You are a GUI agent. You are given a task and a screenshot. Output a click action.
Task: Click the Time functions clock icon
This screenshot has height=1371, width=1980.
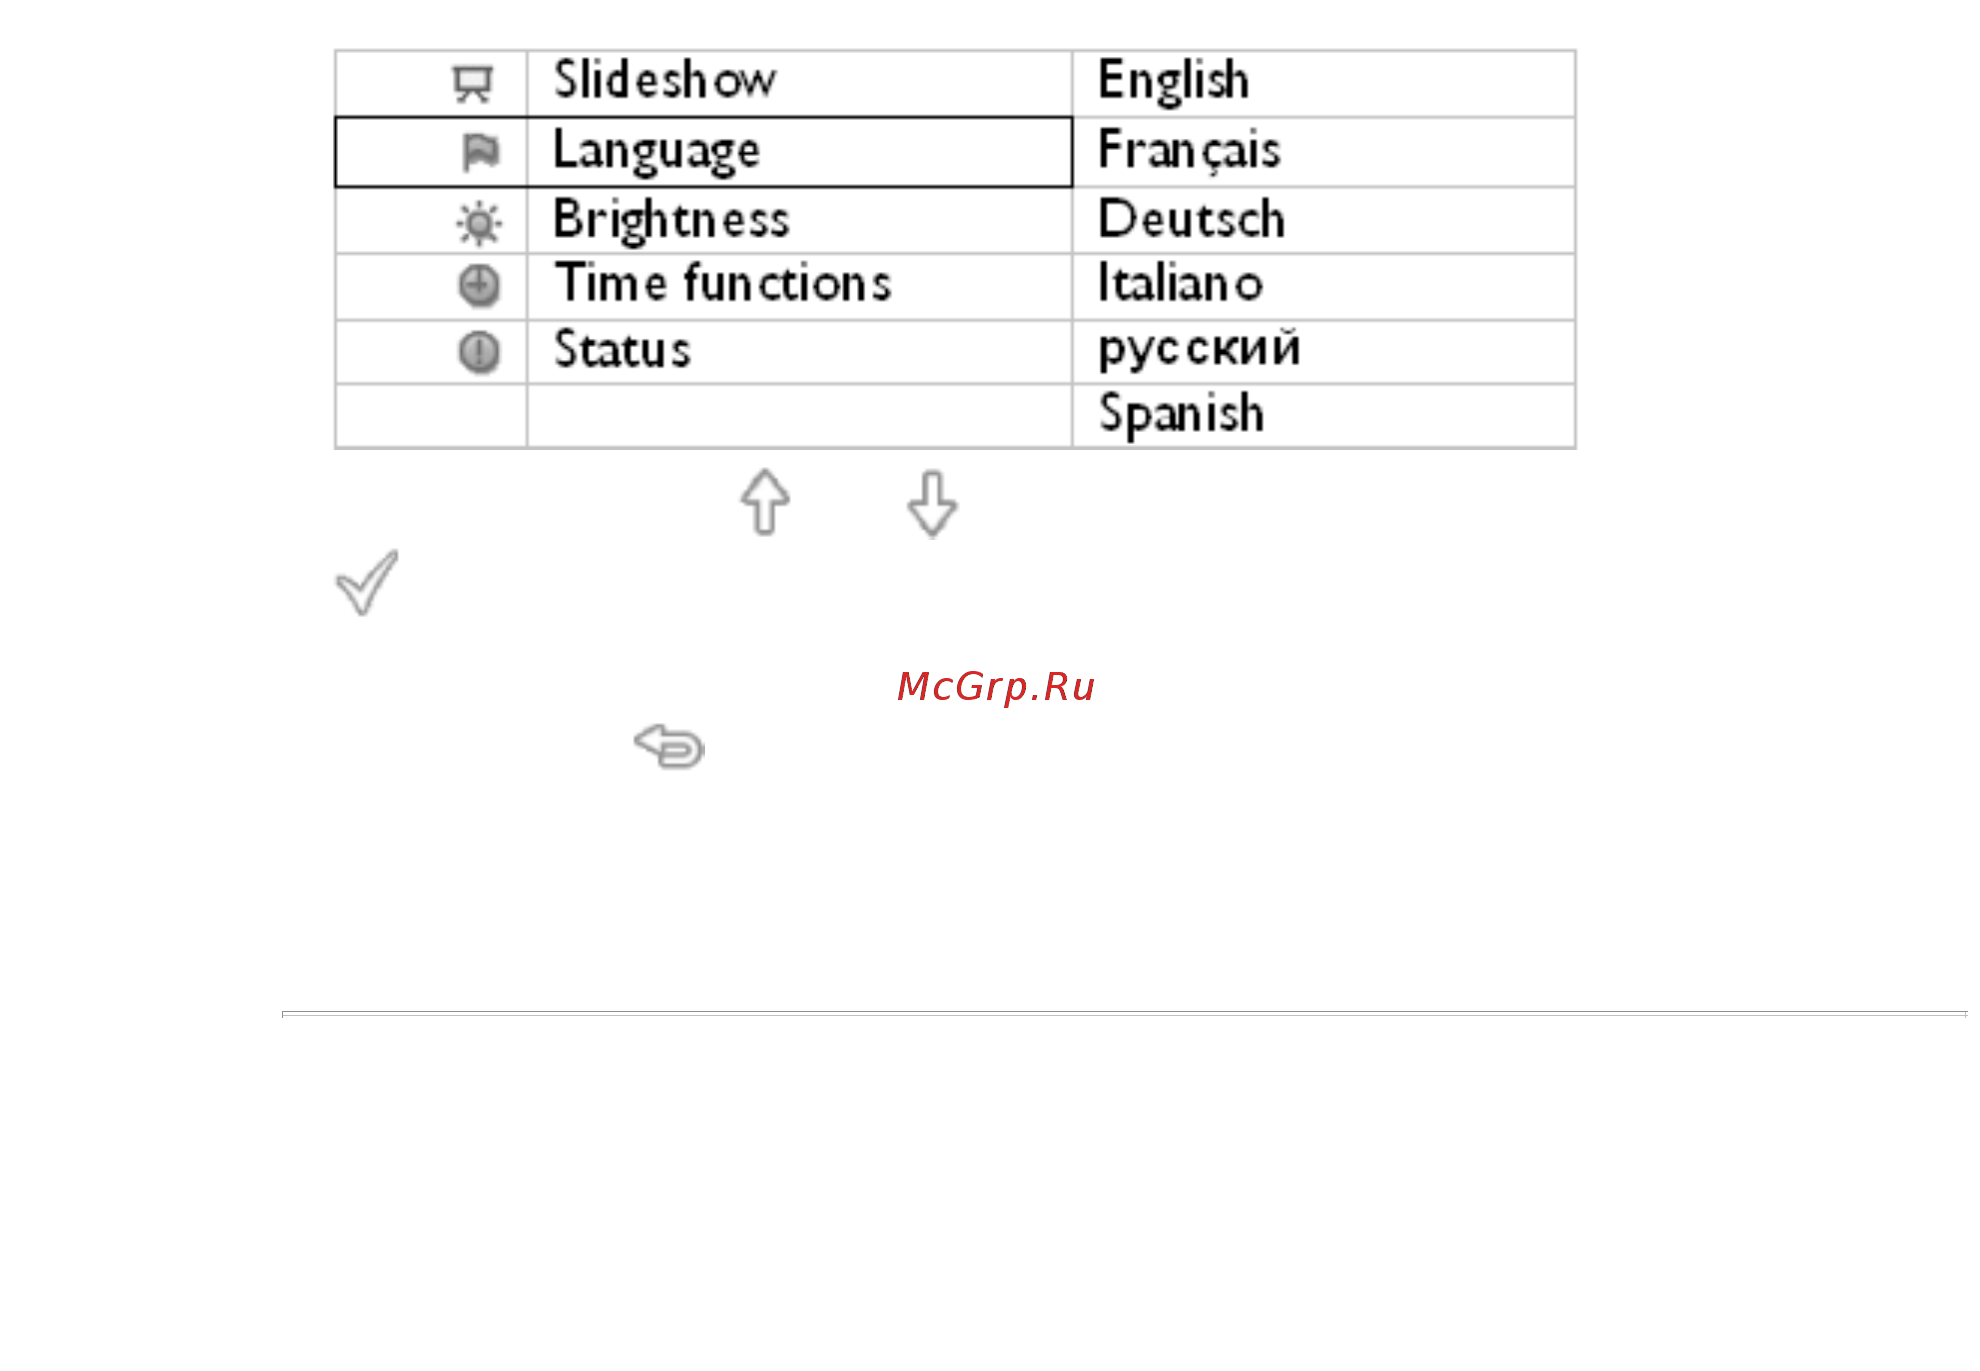479,286
